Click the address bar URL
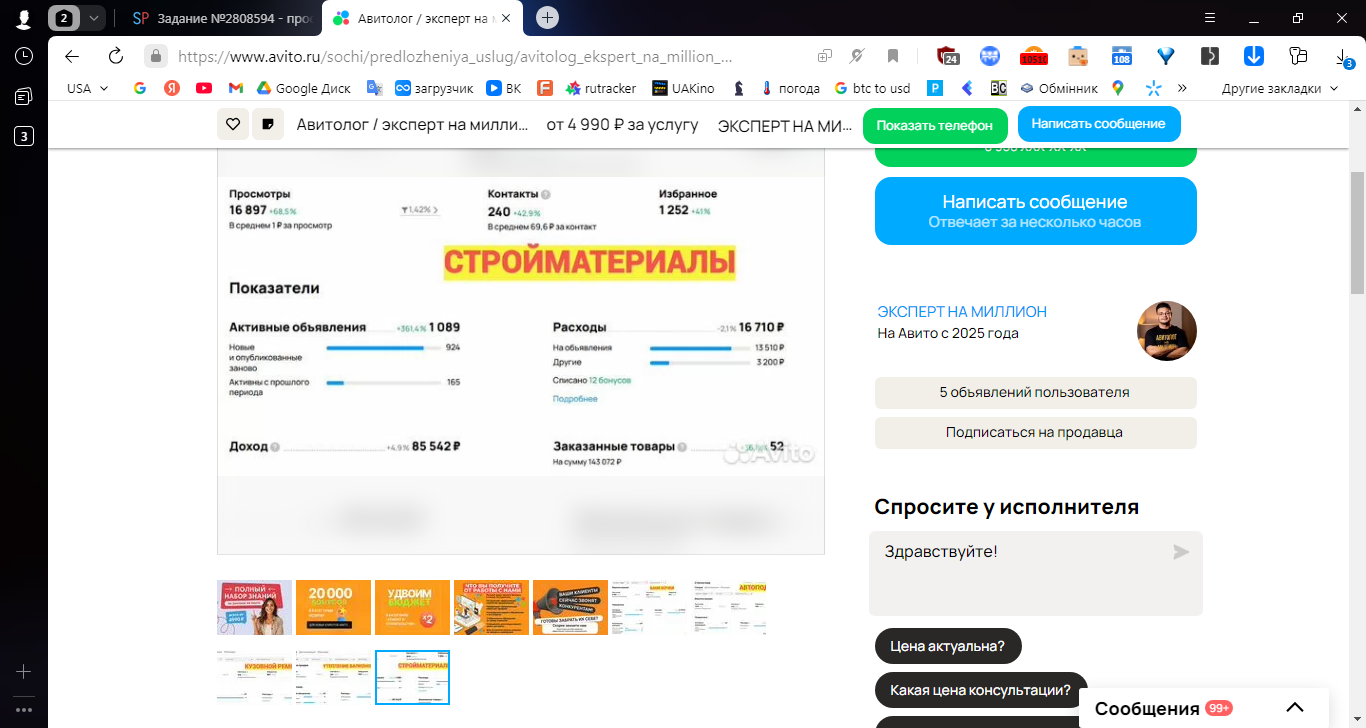Viewport: 1366px width, 728px height. point(455,56)
